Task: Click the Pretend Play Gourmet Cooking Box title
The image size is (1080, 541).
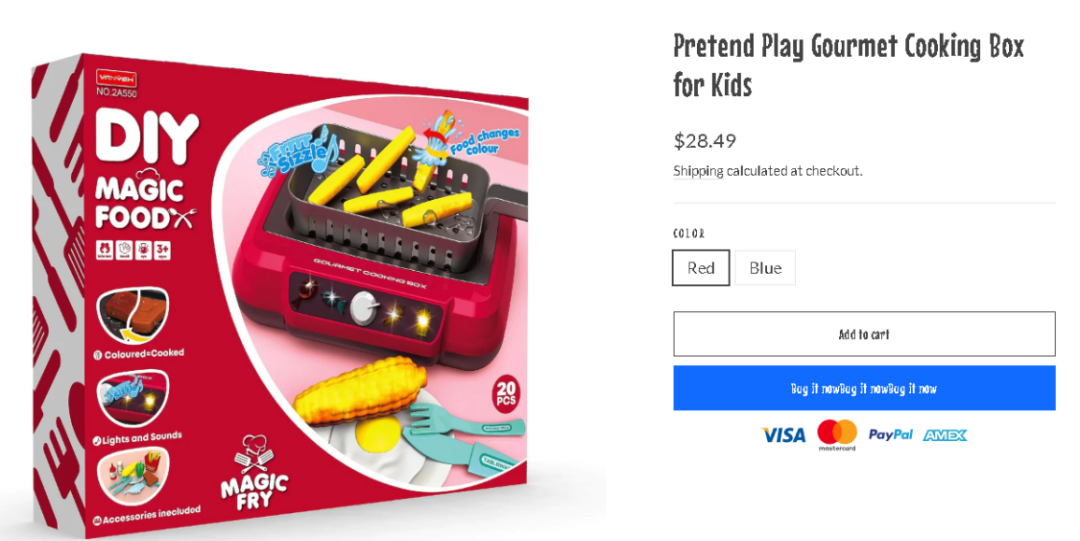Action: coord(849,65)
